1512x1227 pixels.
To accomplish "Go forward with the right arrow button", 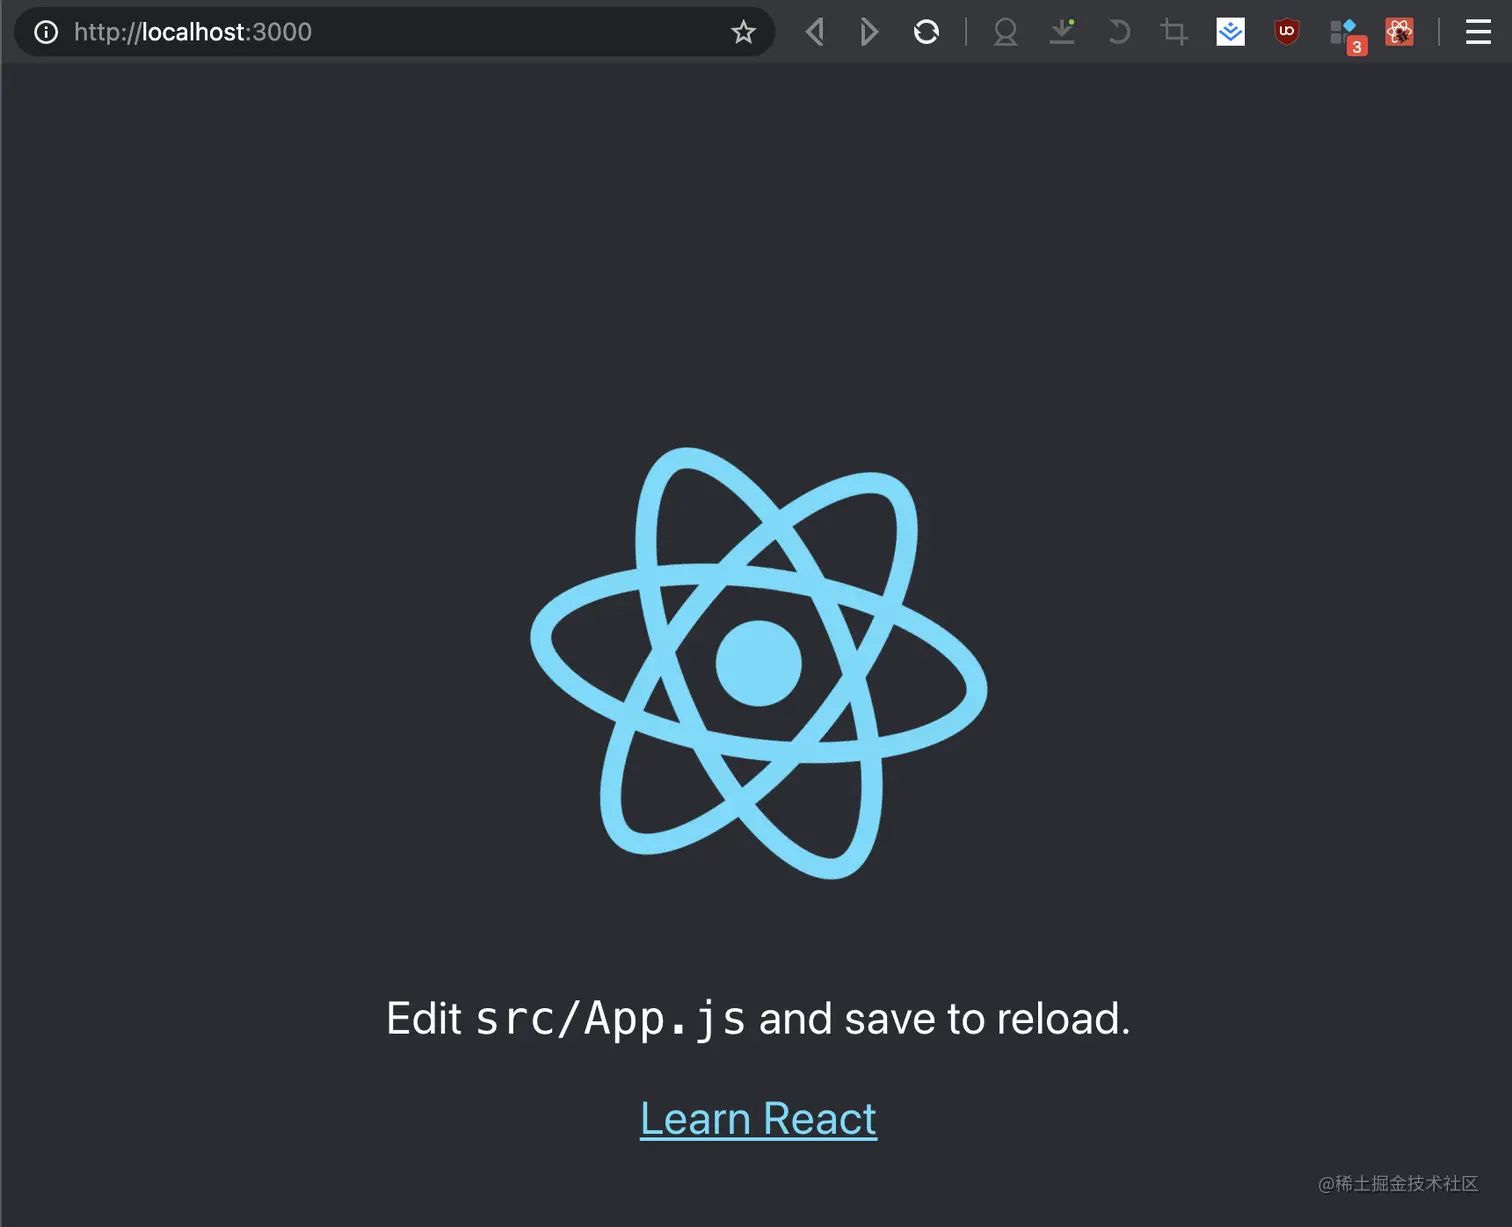I will (x=869, y=32).
